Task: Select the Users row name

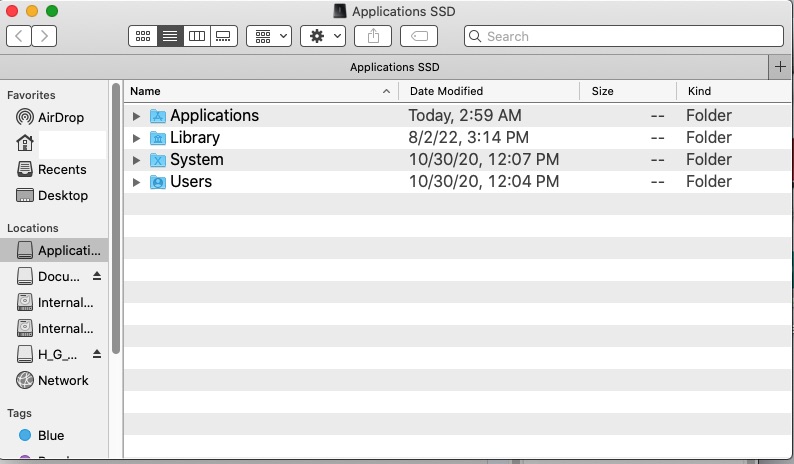Action: (191, 181)
